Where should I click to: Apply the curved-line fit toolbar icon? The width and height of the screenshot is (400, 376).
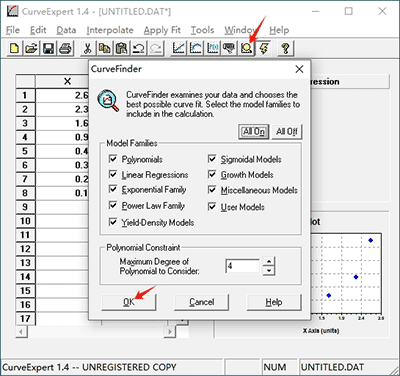[x=195, y=49]
